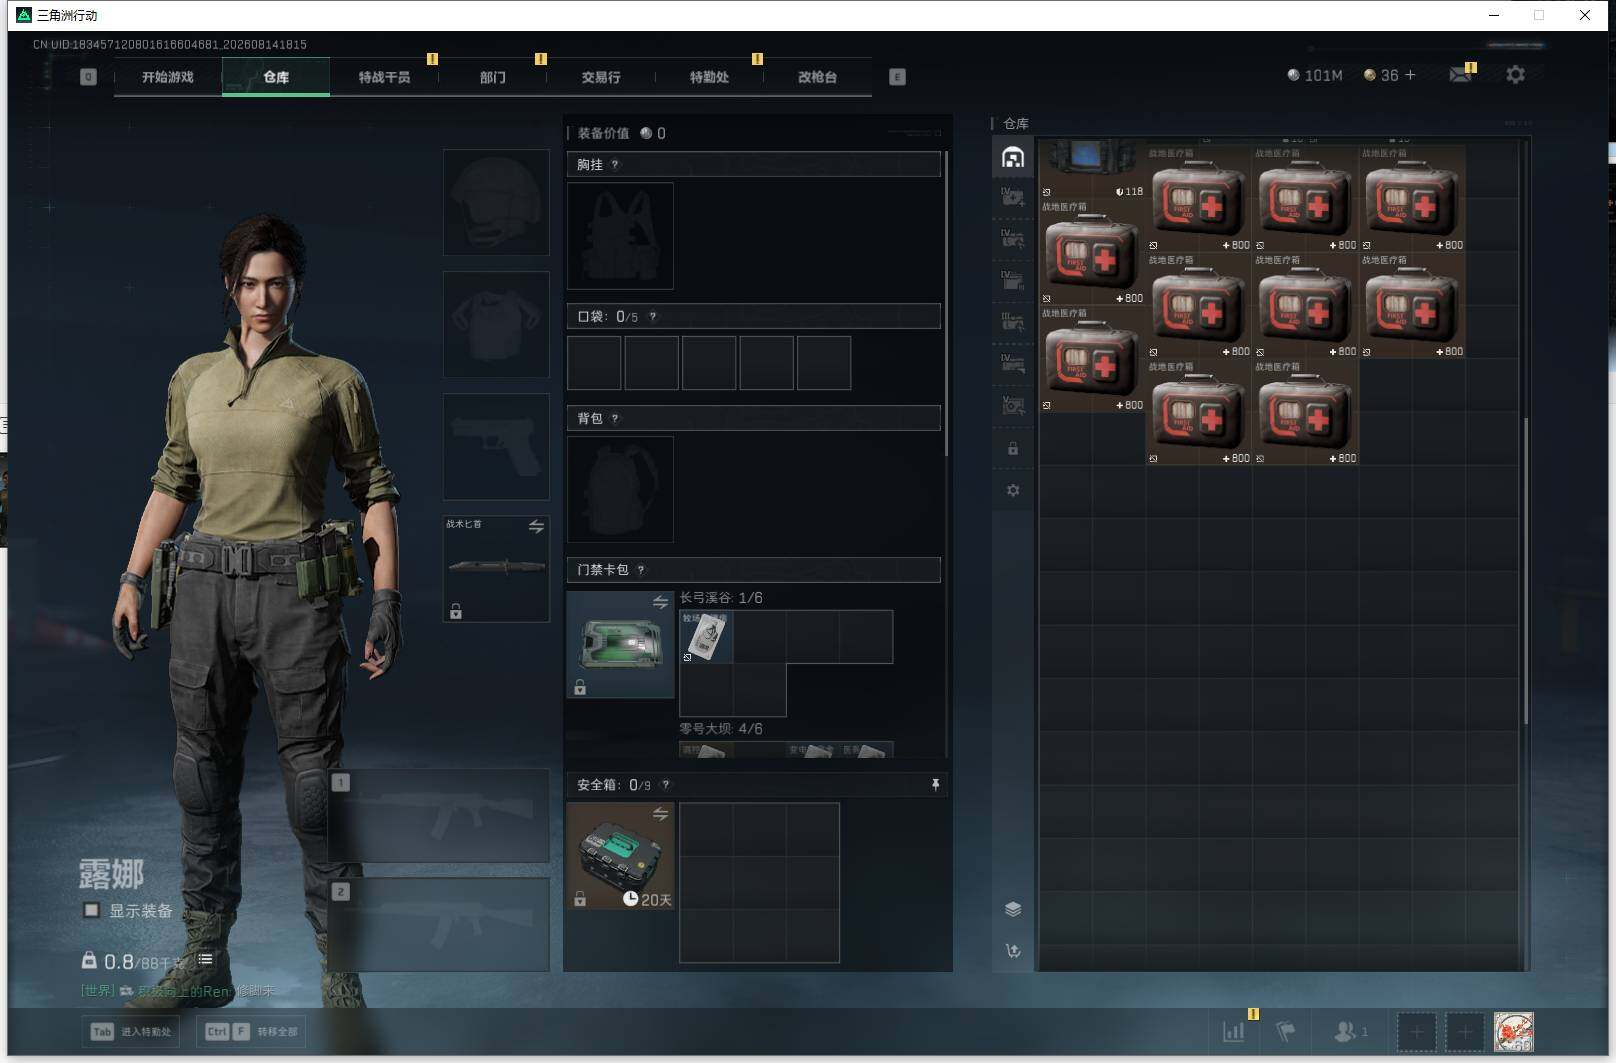
Task: Click the E next-tab key icon
Action: click(x=897, y=77)
